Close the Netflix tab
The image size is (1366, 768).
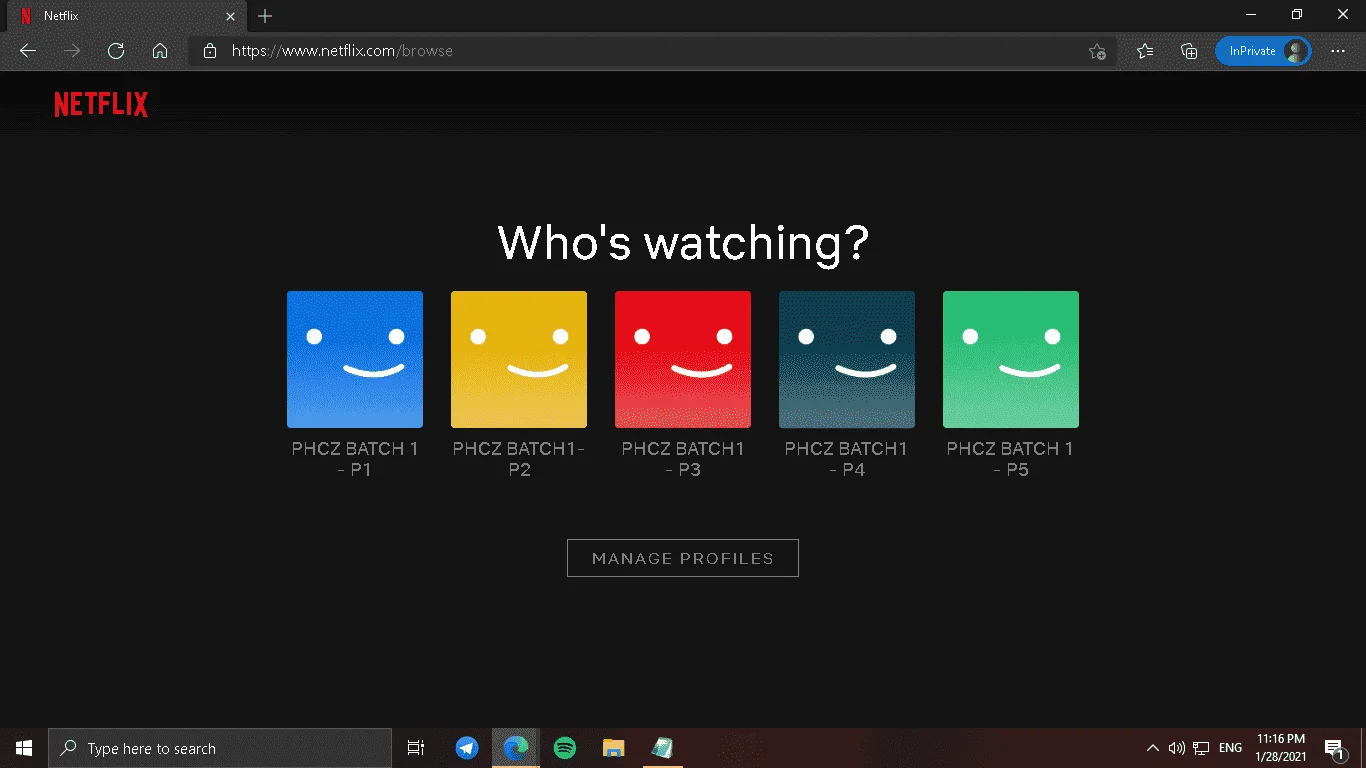[231, 16]
